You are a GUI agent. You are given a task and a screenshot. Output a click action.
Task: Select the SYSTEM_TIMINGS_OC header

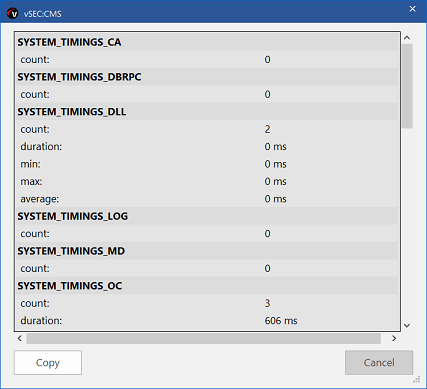coord(207,286)
